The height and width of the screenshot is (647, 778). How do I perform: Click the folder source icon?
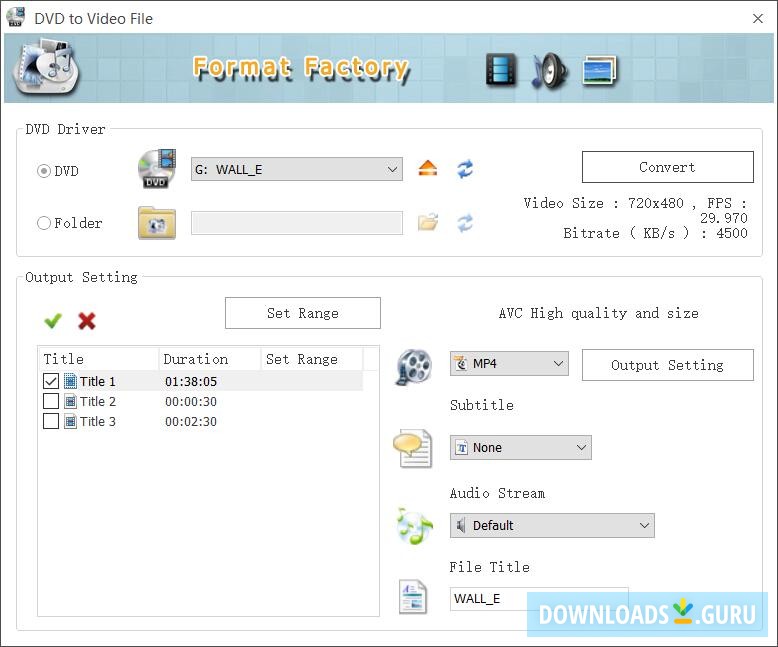pyautogui.click(x=157, y=223)
